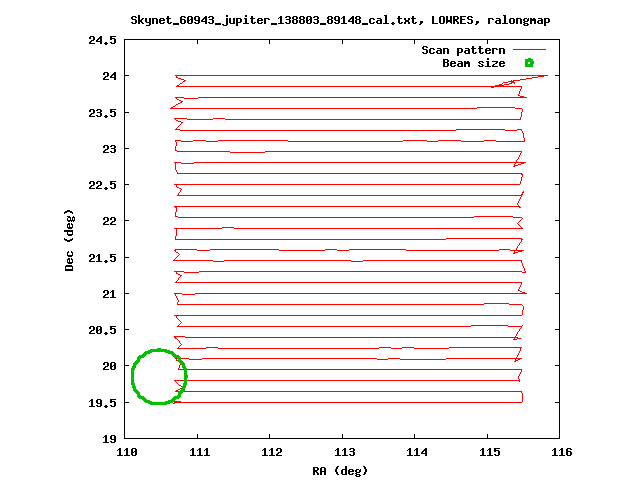Screen dimensions: 640x480
Task: Click the 'Scan pattern' legend label
Action: tap(463, 50)
